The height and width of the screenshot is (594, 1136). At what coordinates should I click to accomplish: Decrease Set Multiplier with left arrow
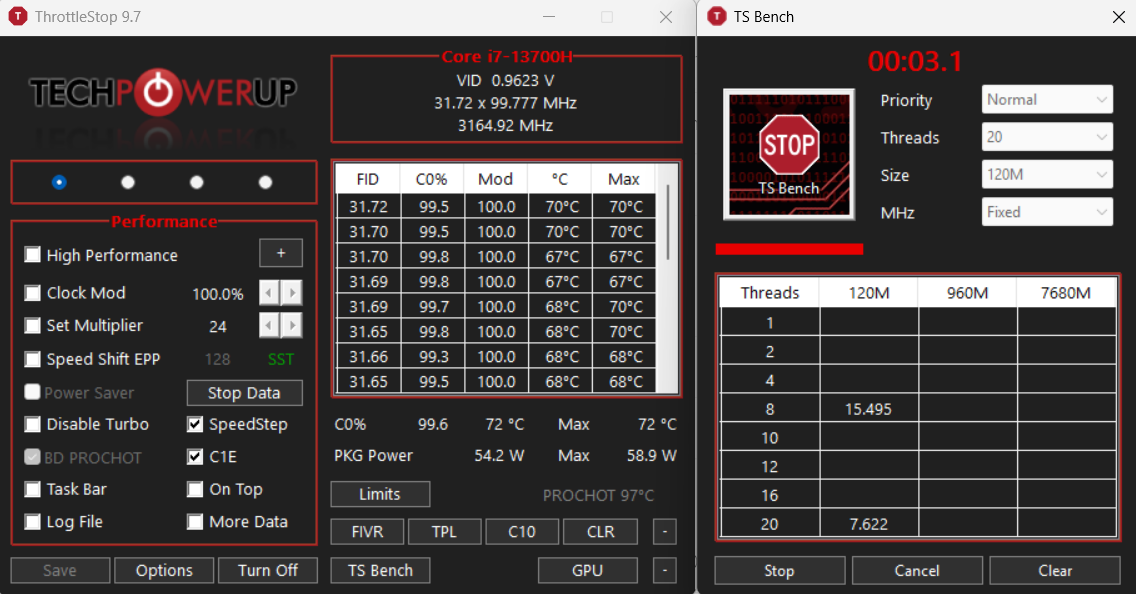point(270,325)
